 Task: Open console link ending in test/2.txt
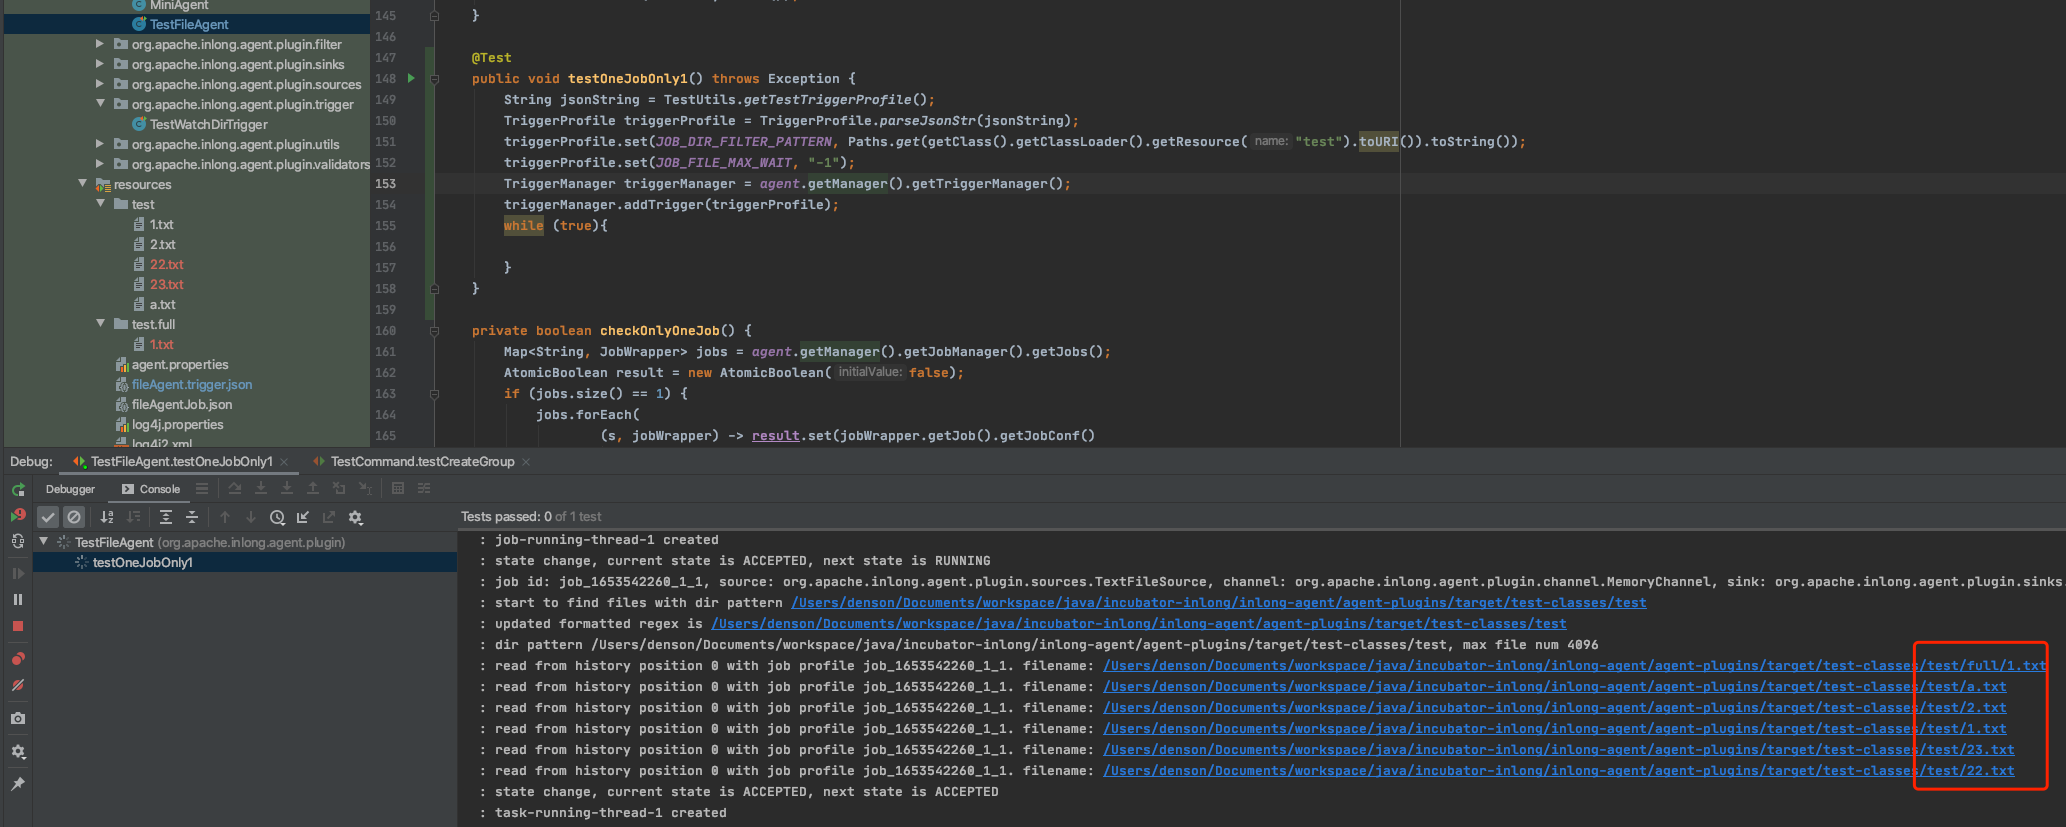[x=1554, y=708]
